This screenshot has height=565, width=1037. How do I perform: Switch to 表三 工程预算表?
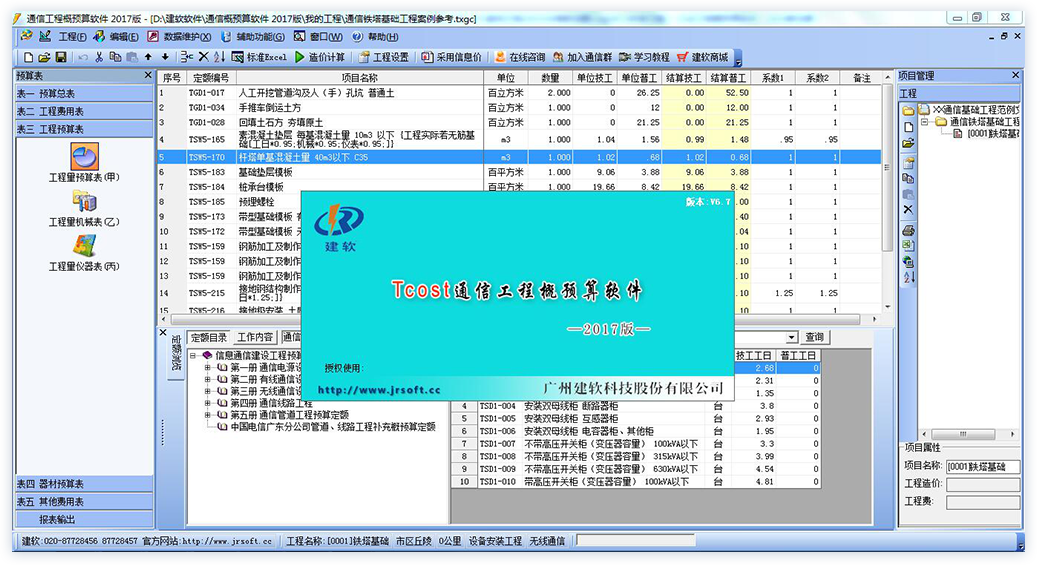tap(84, 129)
